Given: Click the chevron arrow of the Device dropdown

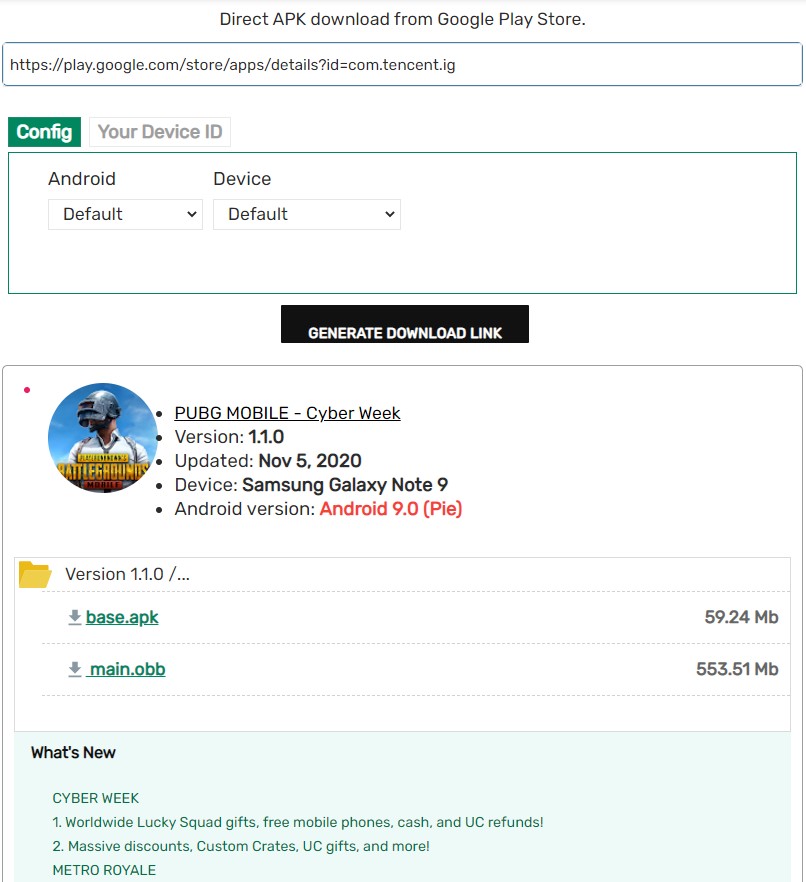Looking at the screenshot, I should click(390, 214).
